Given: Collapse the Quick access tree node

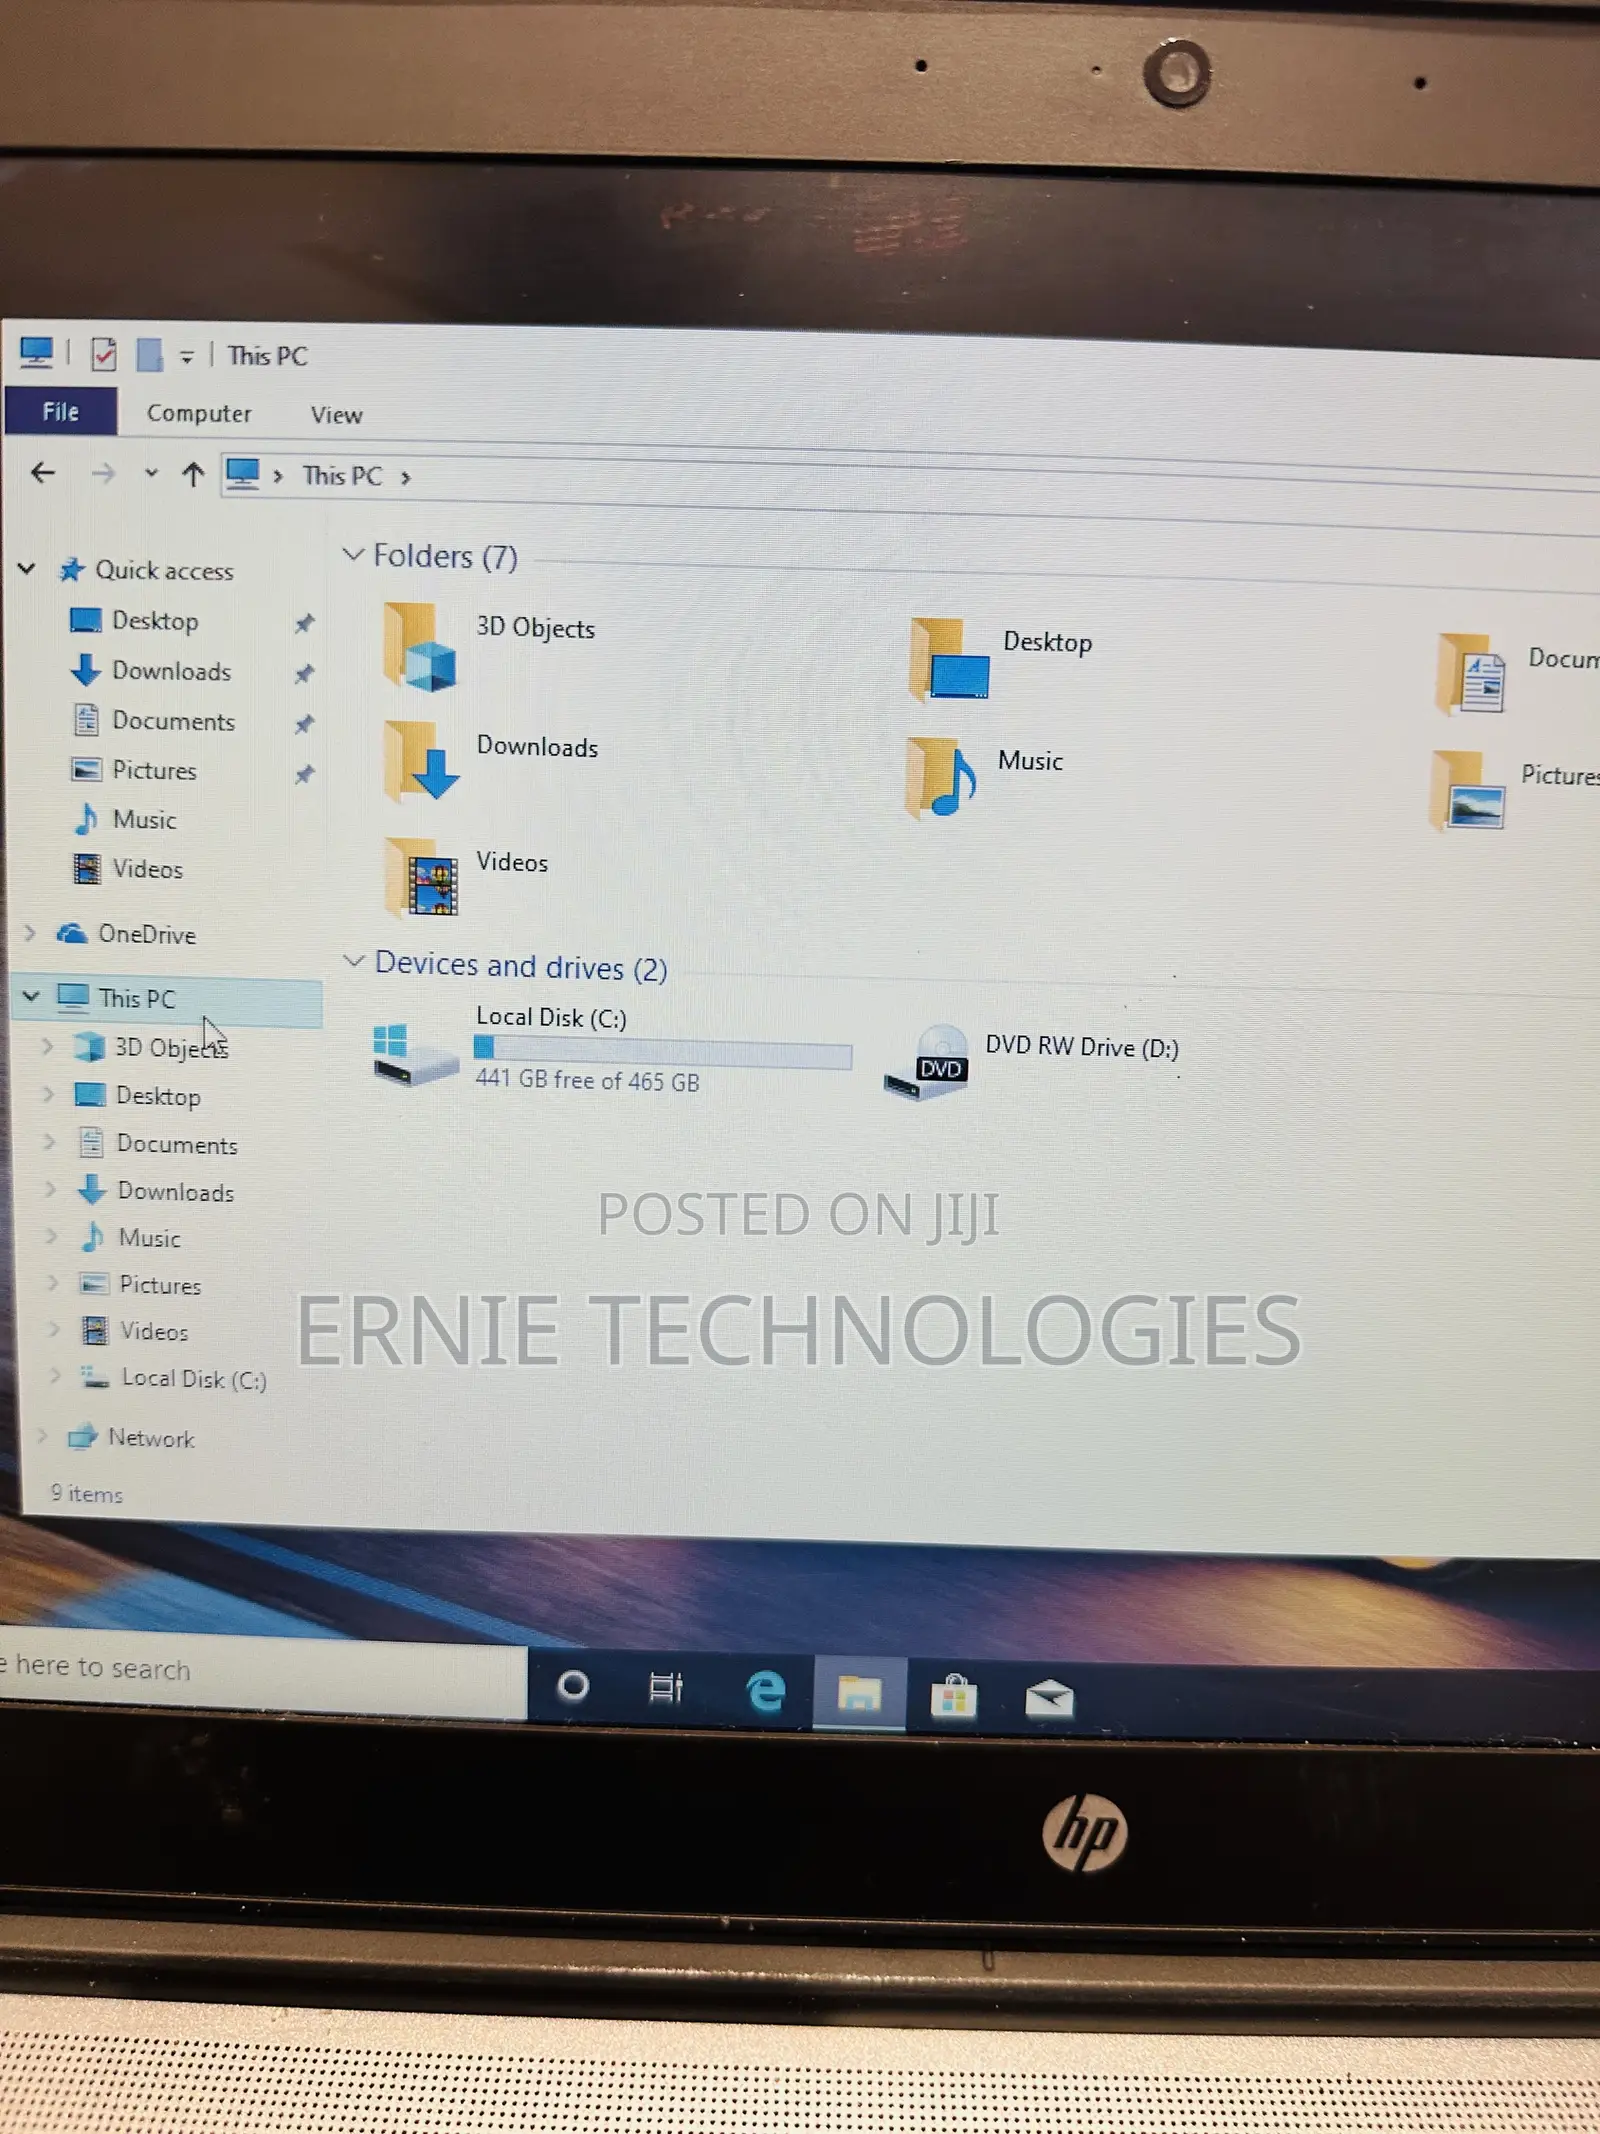Looking at the screenshot, I should pyautogui.click(x=27, y=569).
